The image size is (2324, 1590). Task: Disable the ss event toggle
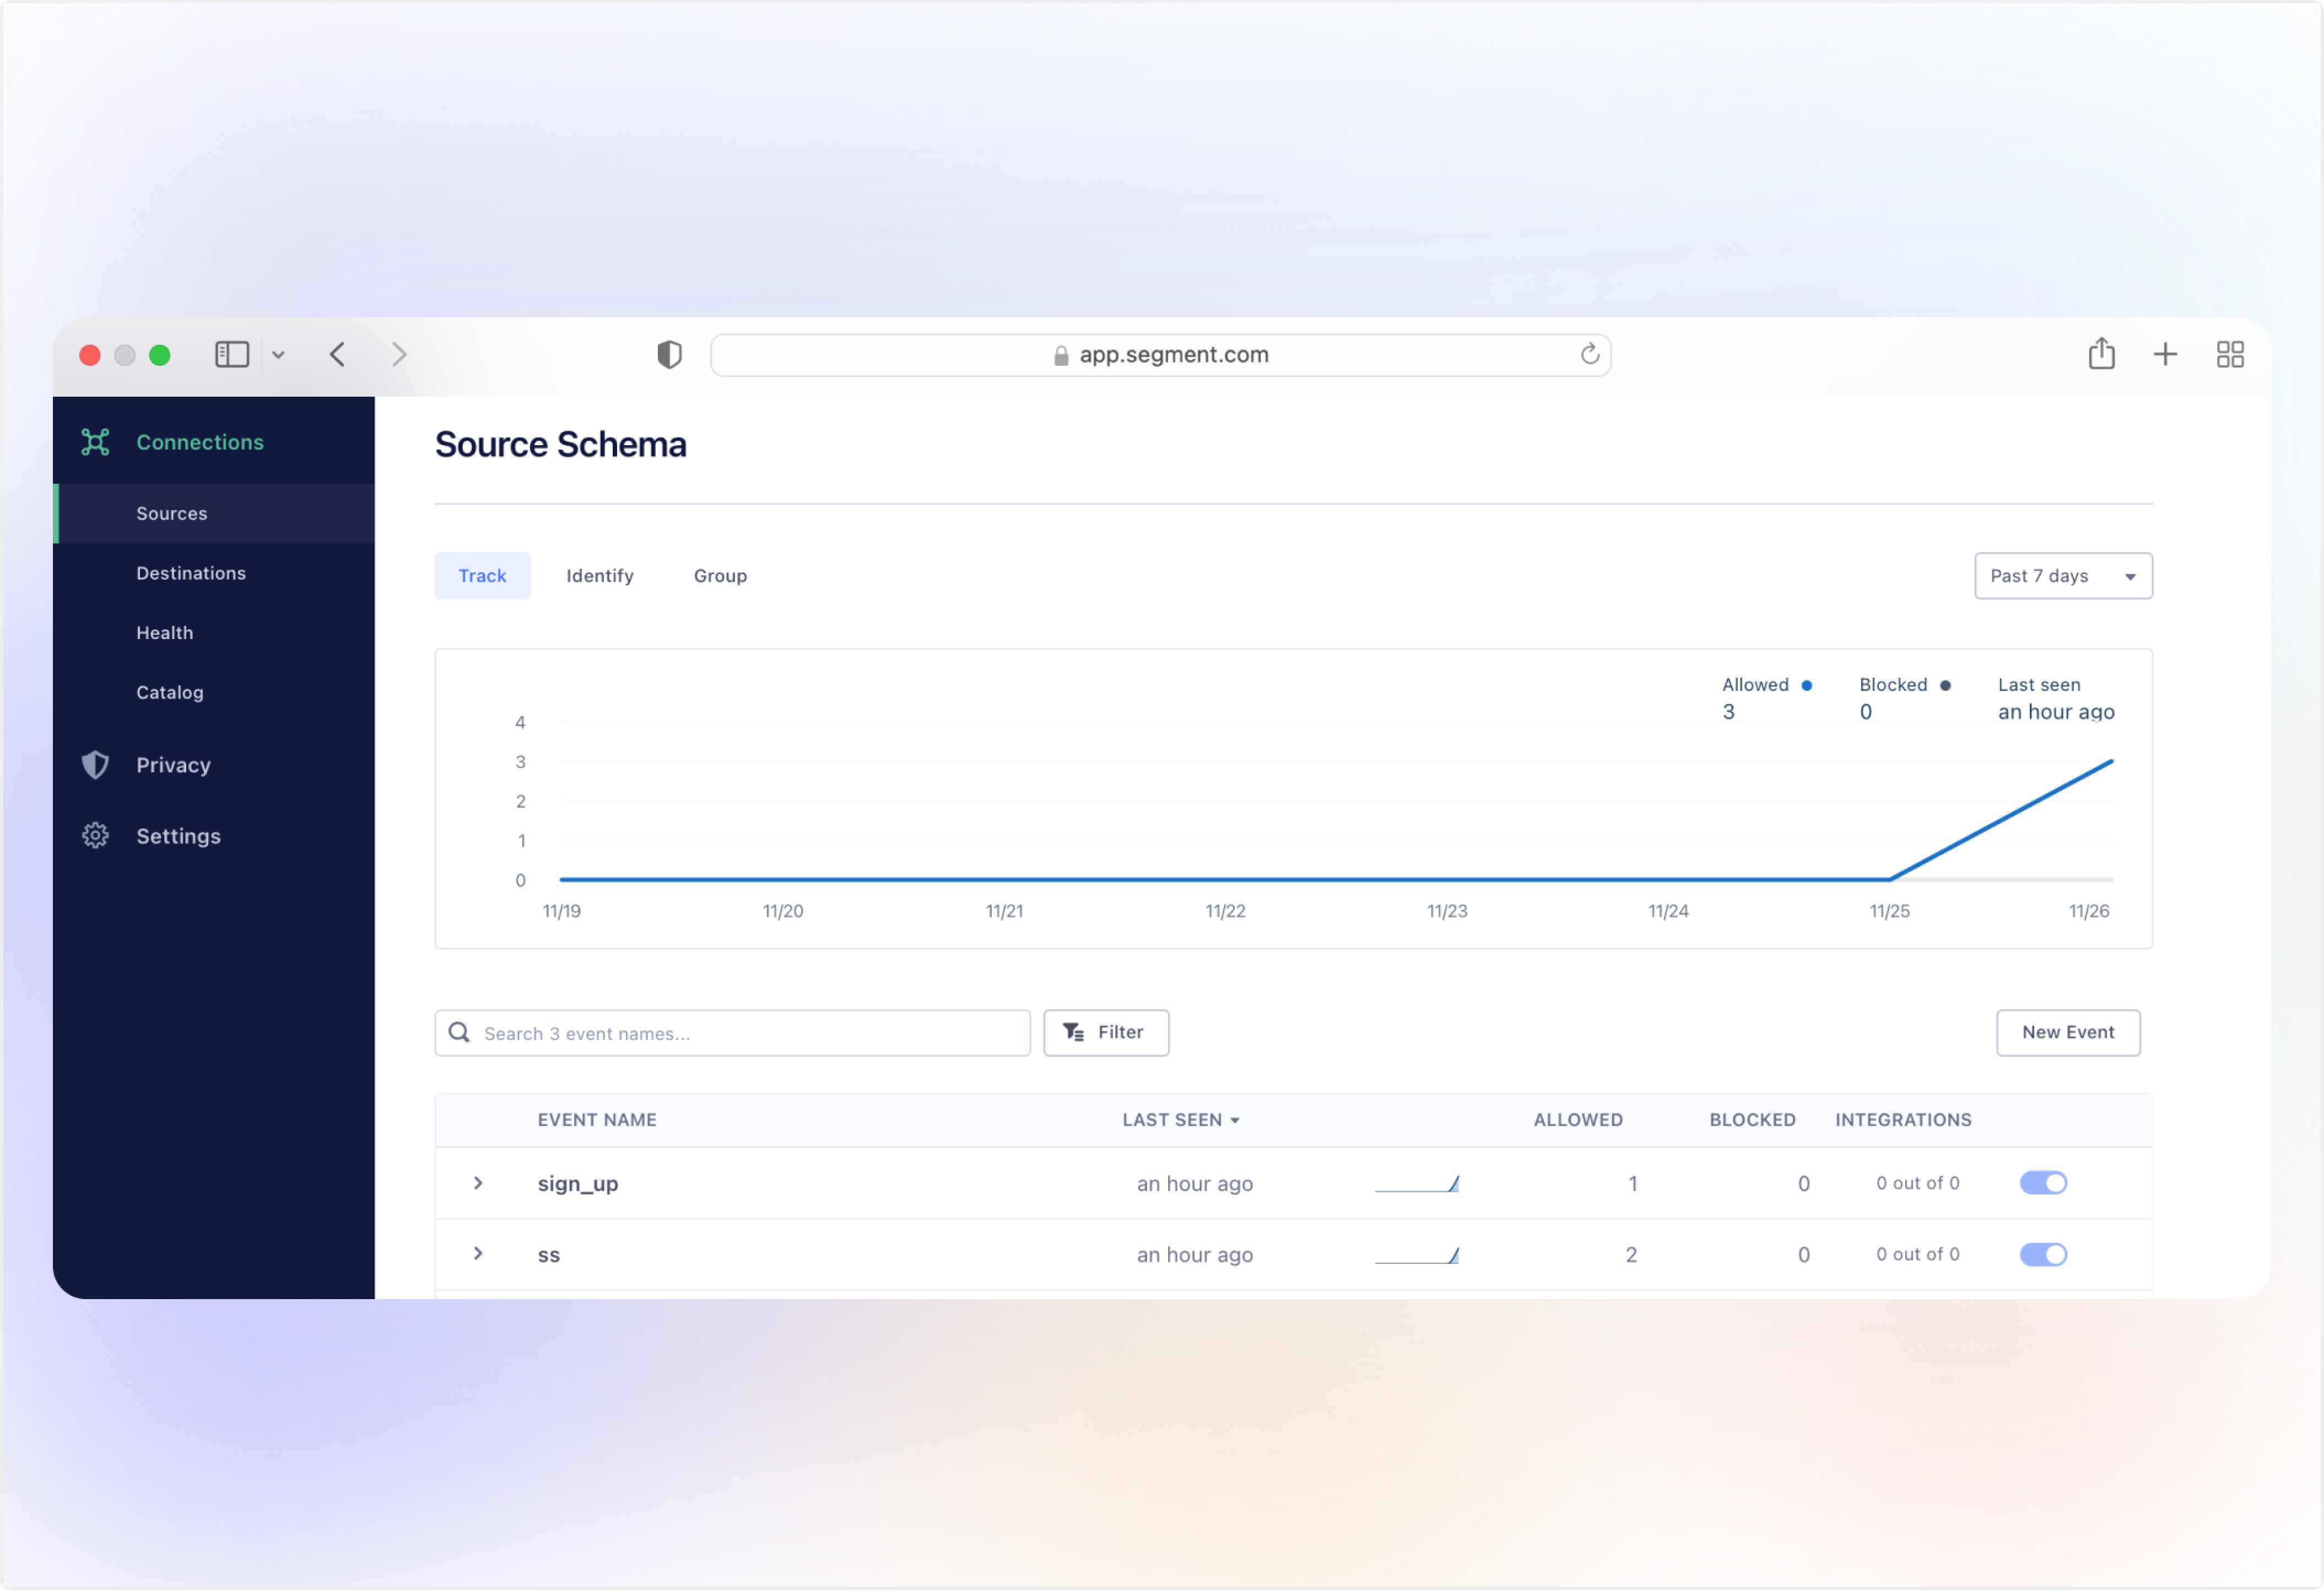click(2042, 1254)
